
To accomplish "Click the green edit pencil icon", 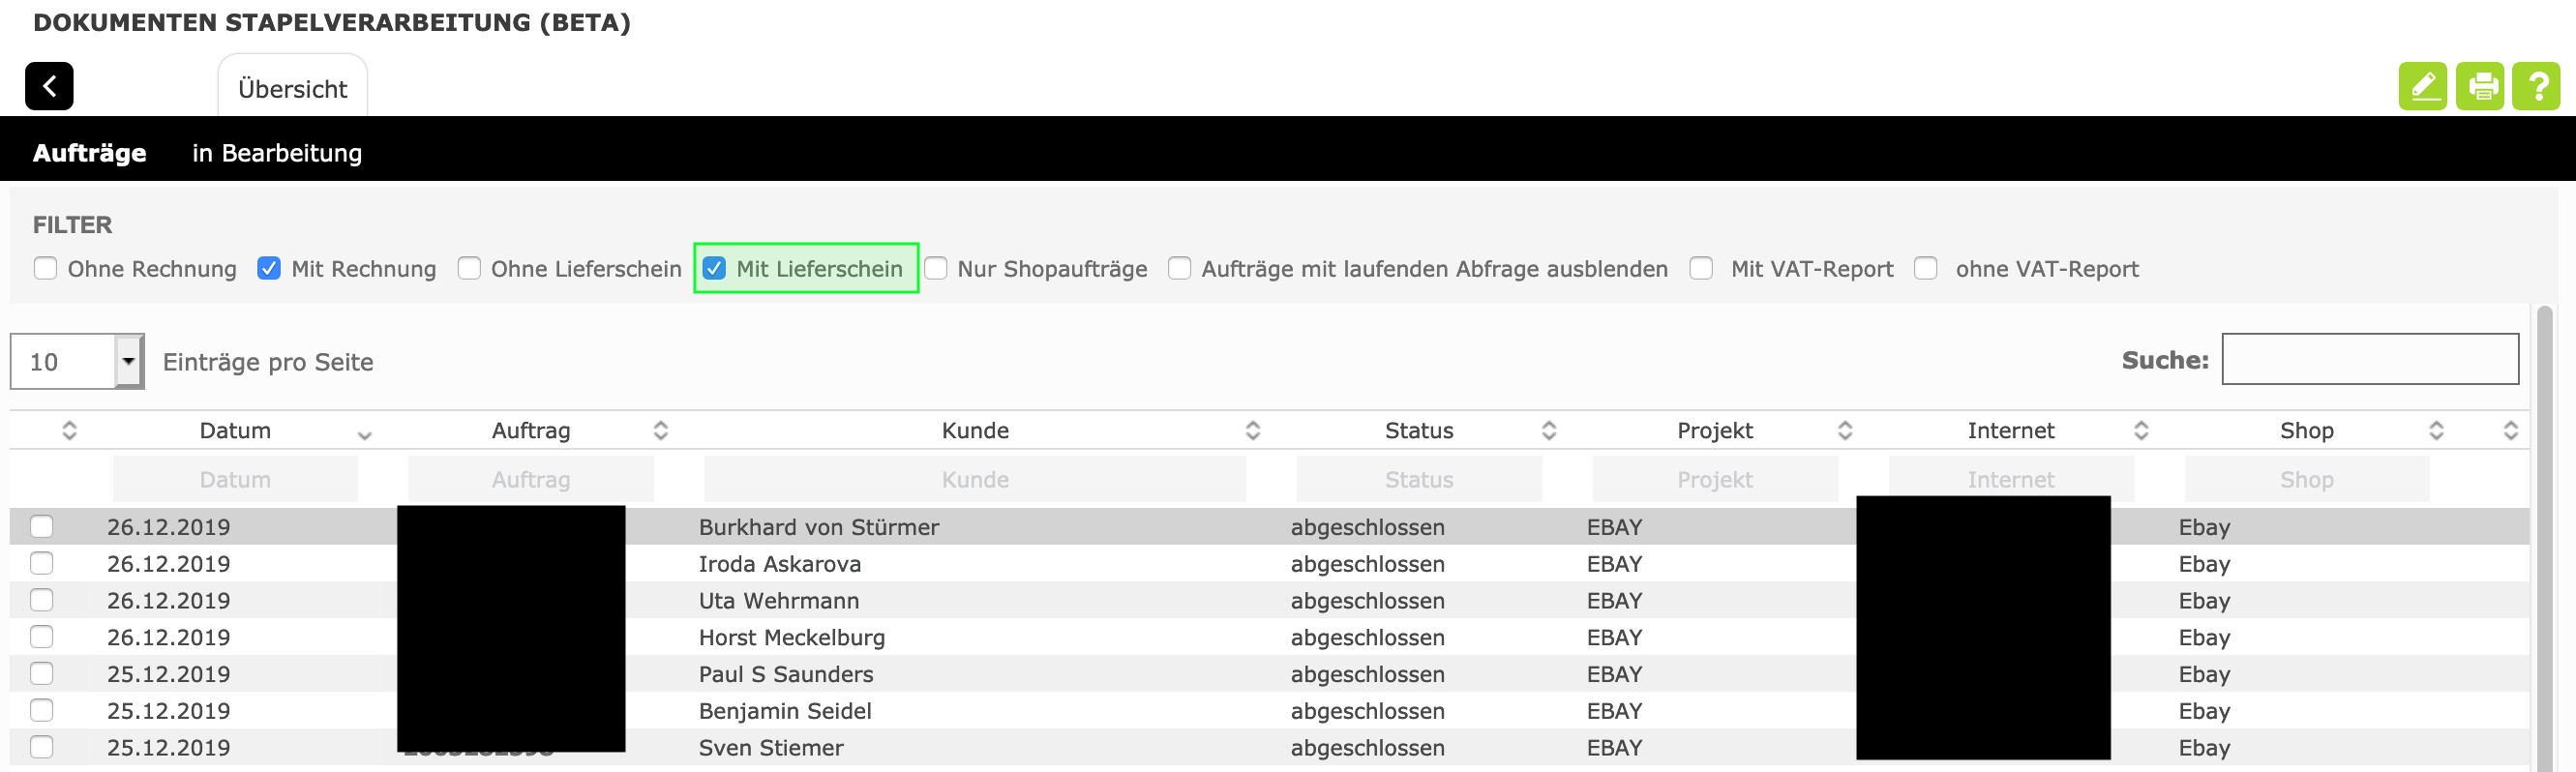I will (x=2422, y=86).
